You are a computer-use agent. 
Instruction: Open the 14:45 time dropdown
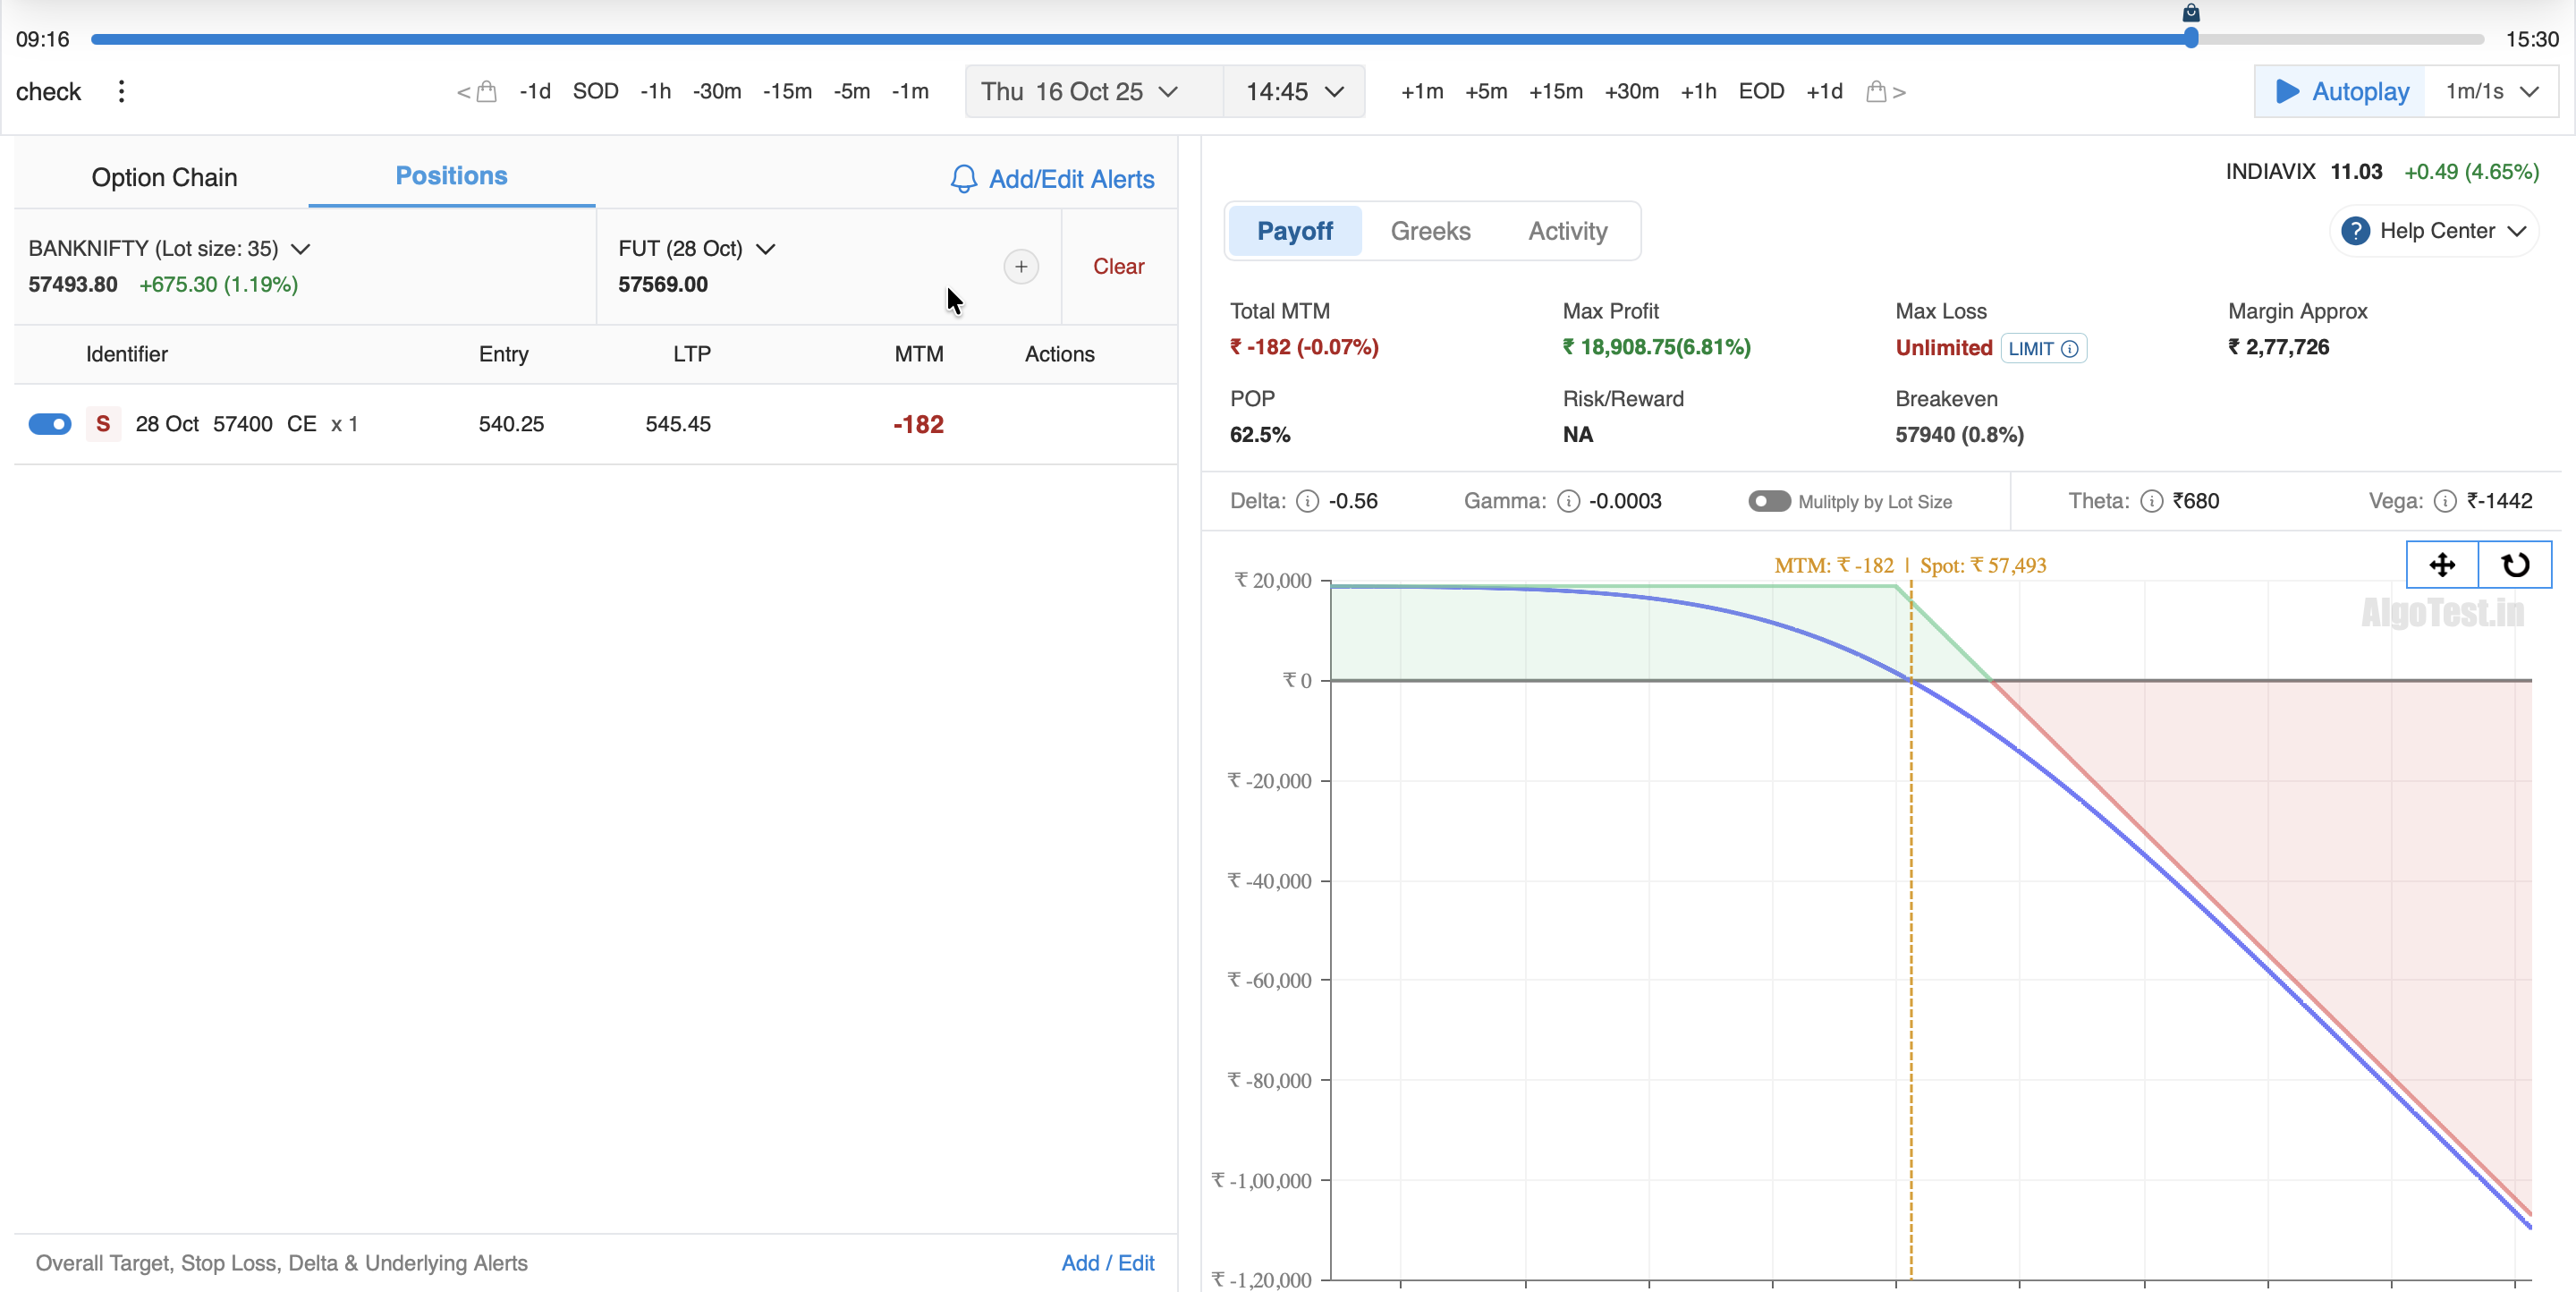tap(1294, 91)
